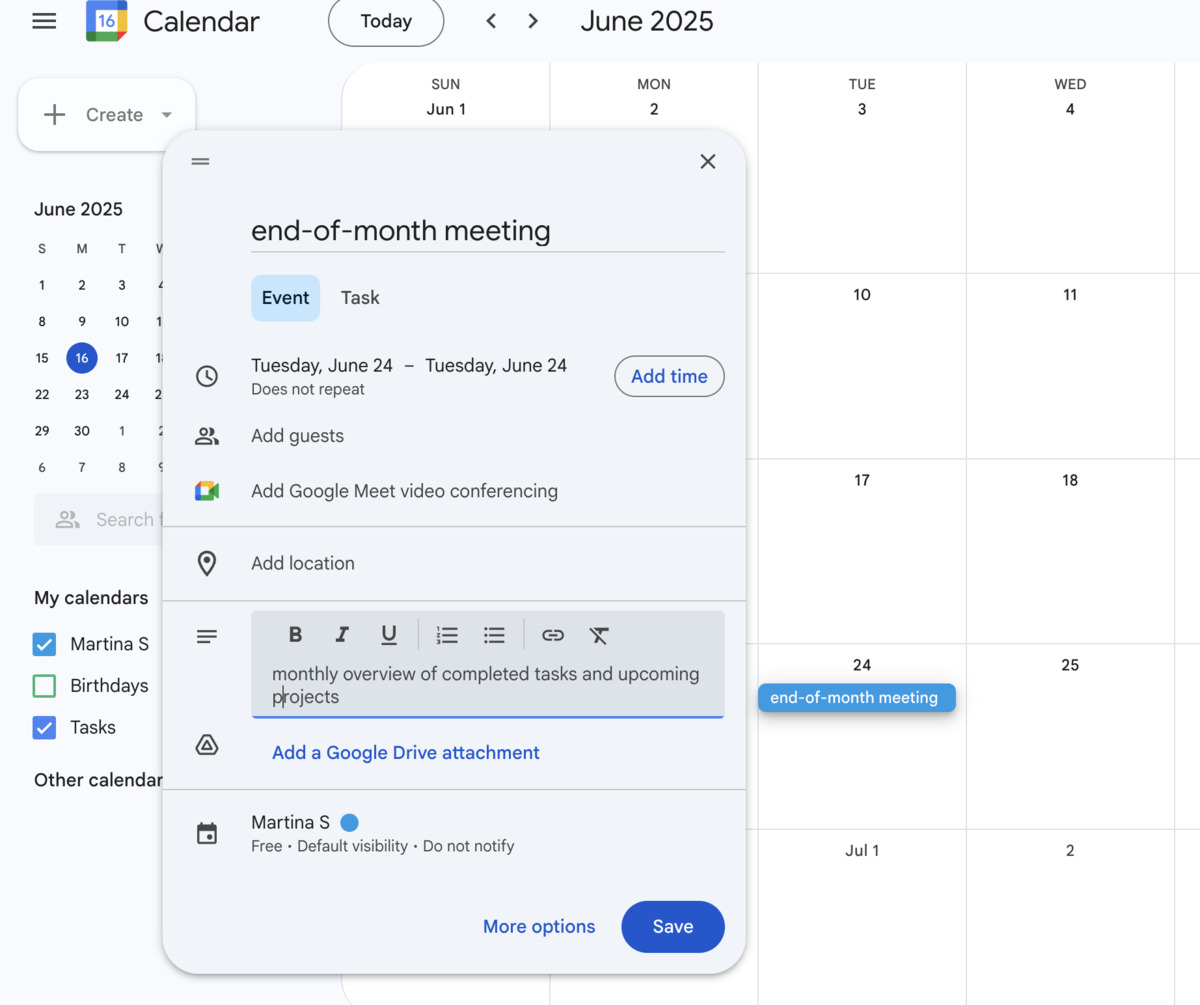Click the blue calendar color dot
Image resolution: width=1200 pixels, height=1005 pixels.
(x=349, y=823)
